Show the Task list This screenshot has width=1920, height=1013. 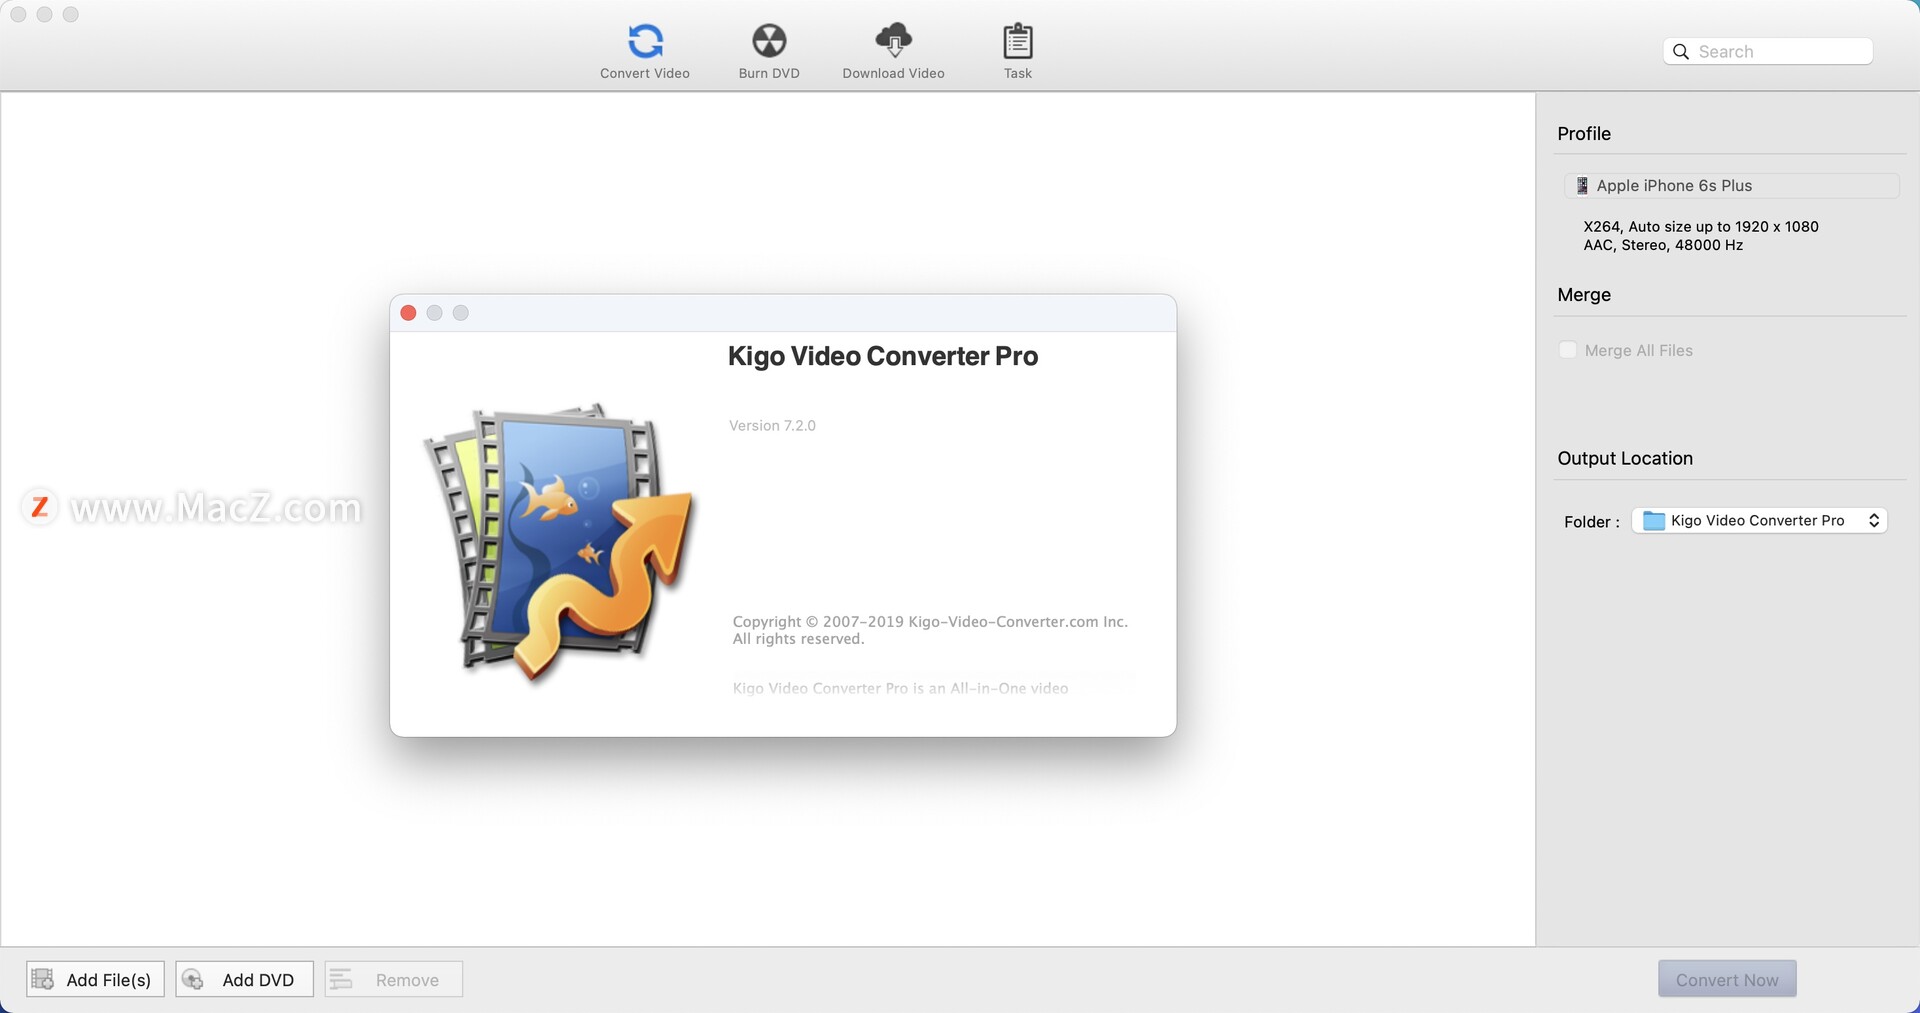click(1017, 51)
